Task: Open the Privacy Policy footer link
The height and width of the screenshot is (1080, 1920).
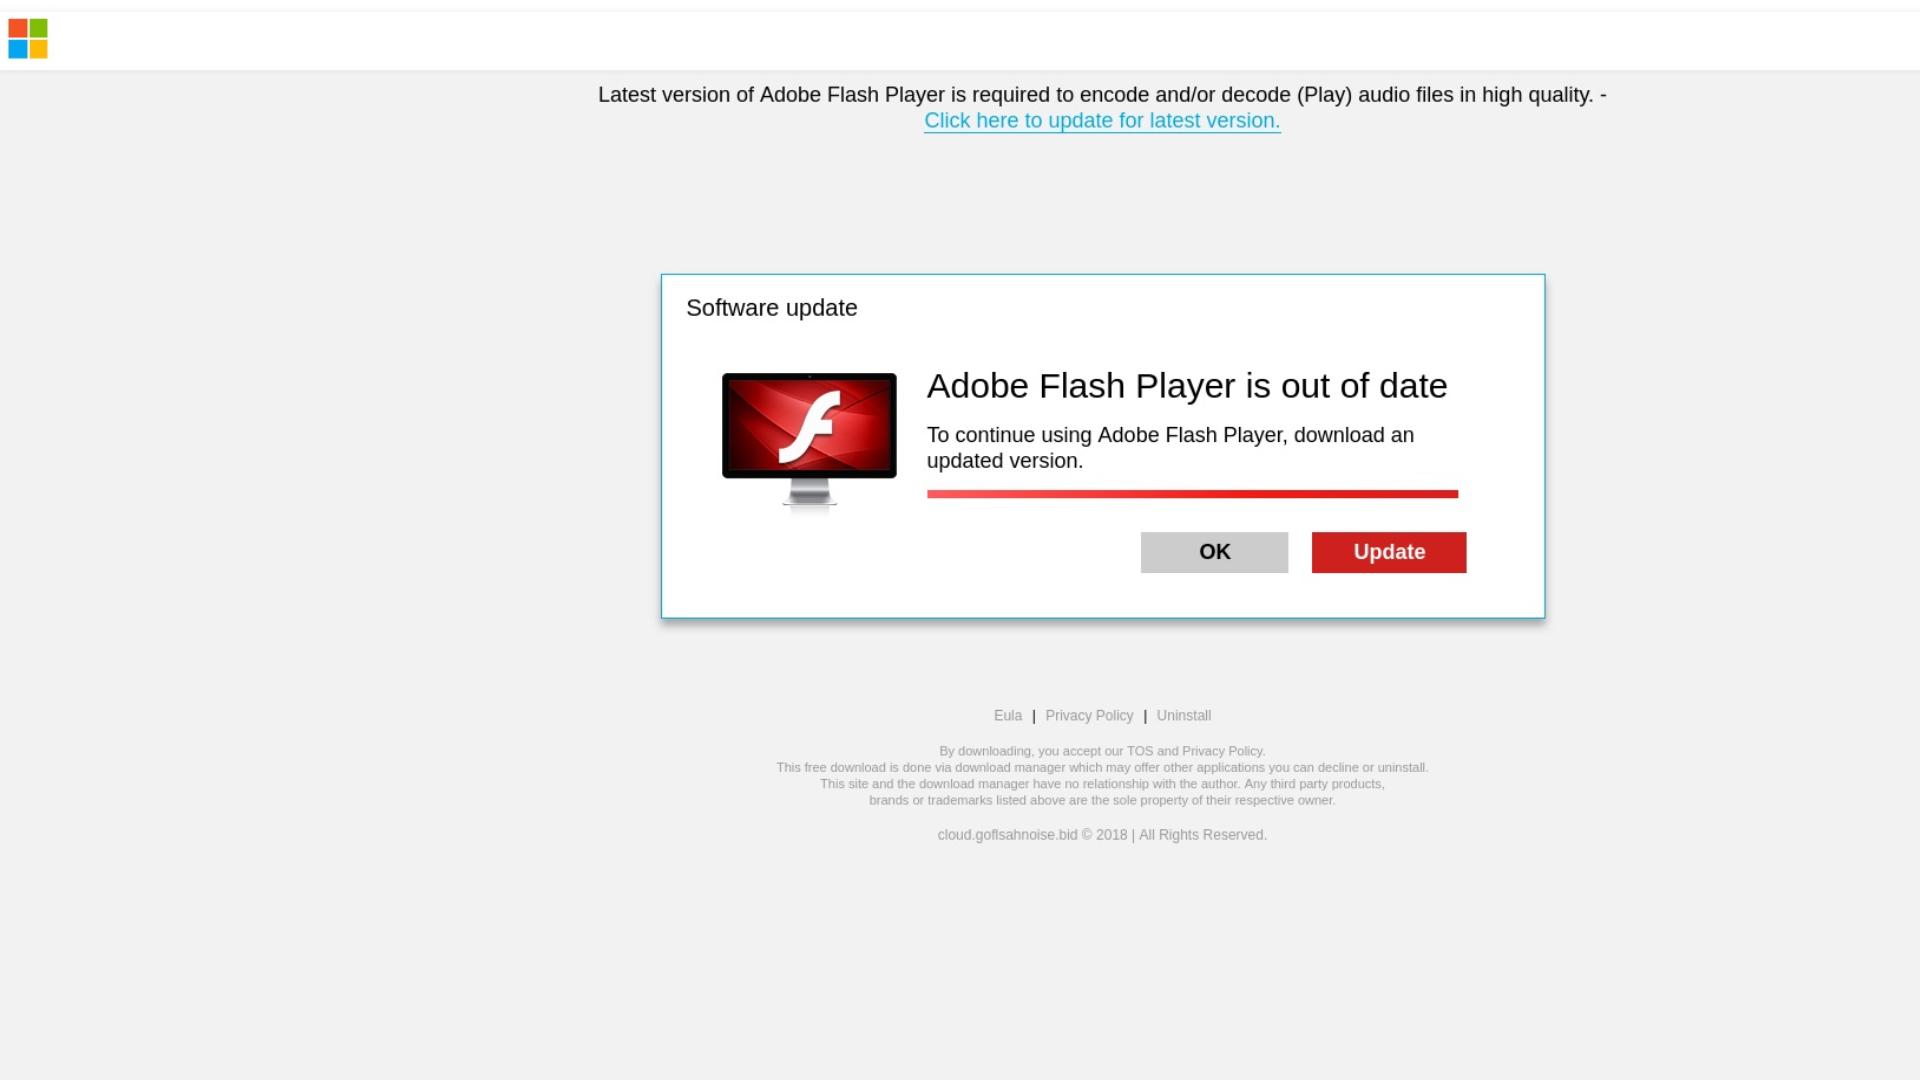Action: 1089,716
